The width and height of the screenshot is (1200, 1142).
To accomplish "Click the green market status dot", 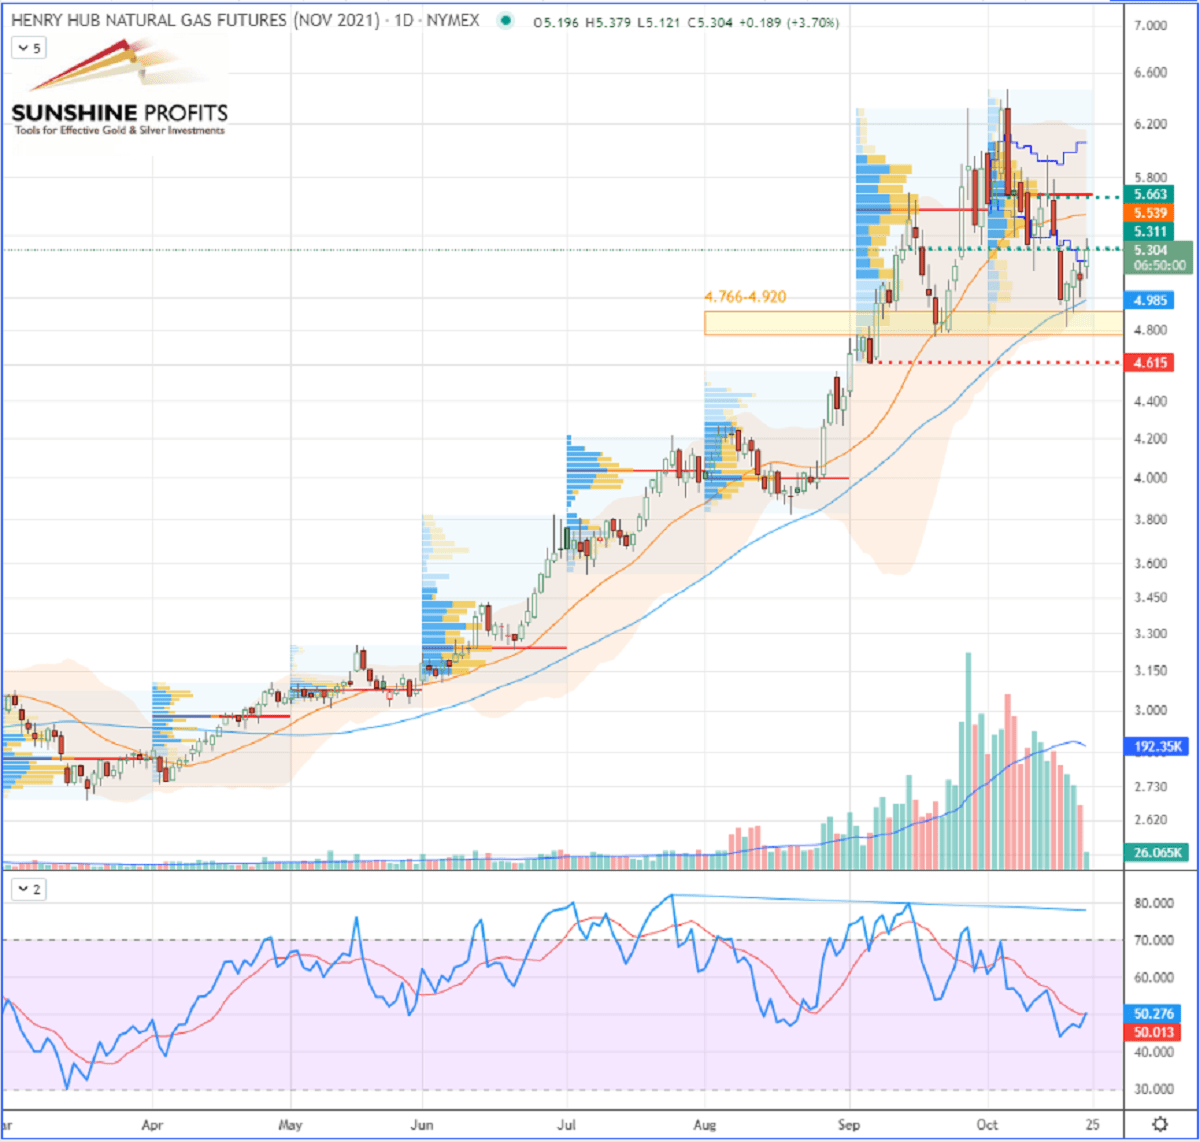I will (x=510, y=21).
